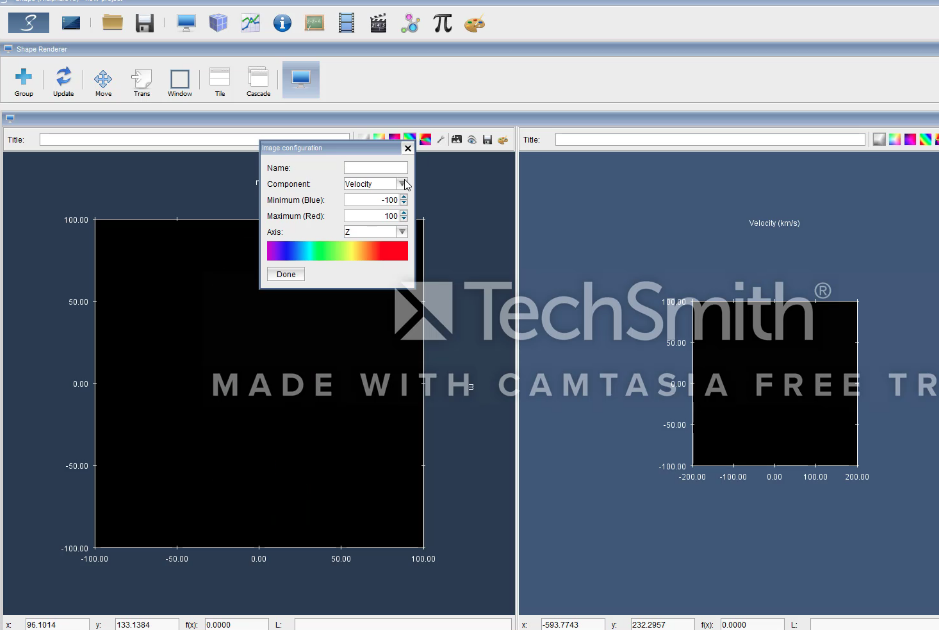The height and width of the screenshot is (630, 939).
Task: Open the molecule nodes module icon
Action: coord(410,23)
